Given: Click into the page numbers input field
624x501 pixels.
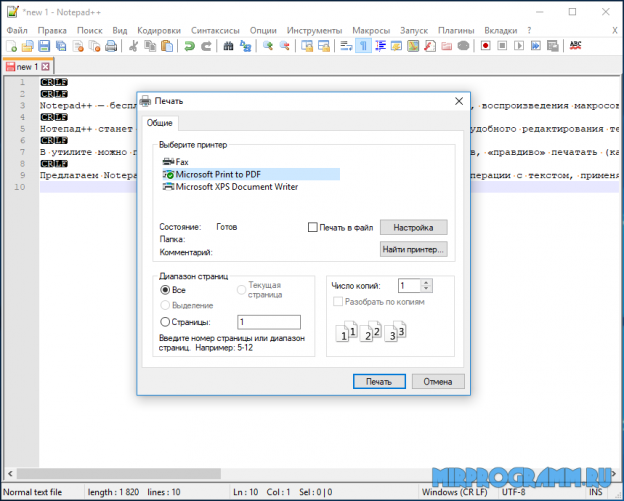Looking at the screenshot, I should click(x=268, y=322).
